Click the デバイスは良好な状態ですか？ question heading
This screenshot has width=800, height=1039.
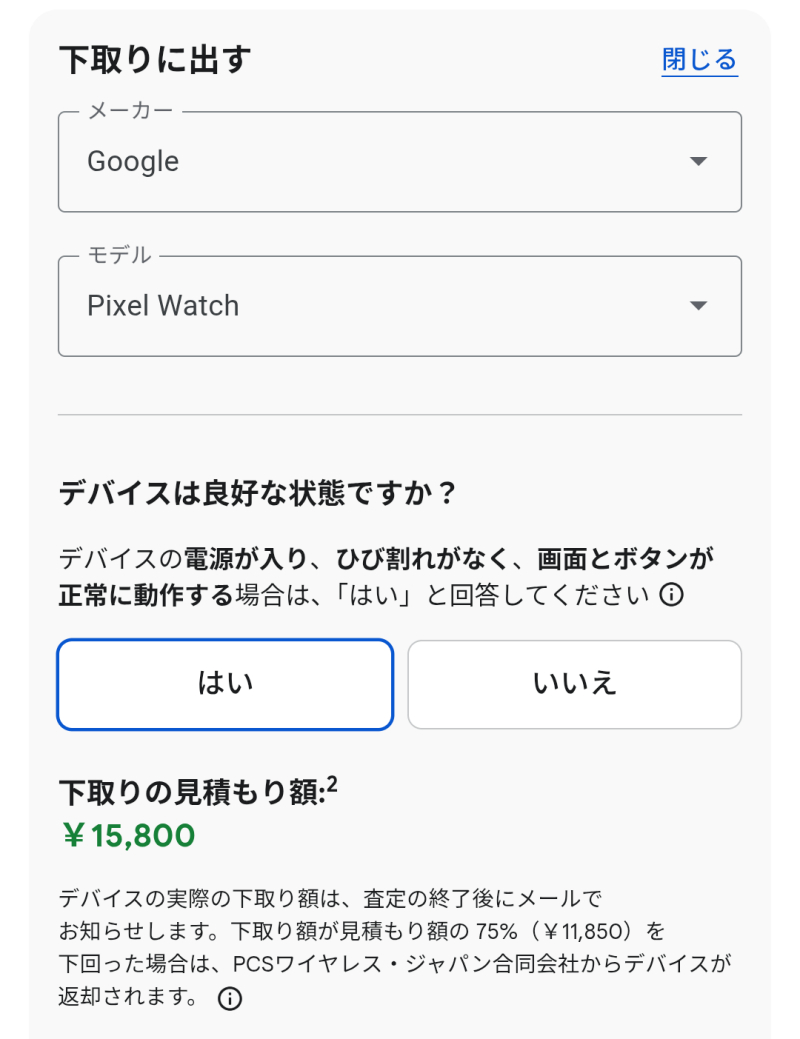click(x=258, y=494)
